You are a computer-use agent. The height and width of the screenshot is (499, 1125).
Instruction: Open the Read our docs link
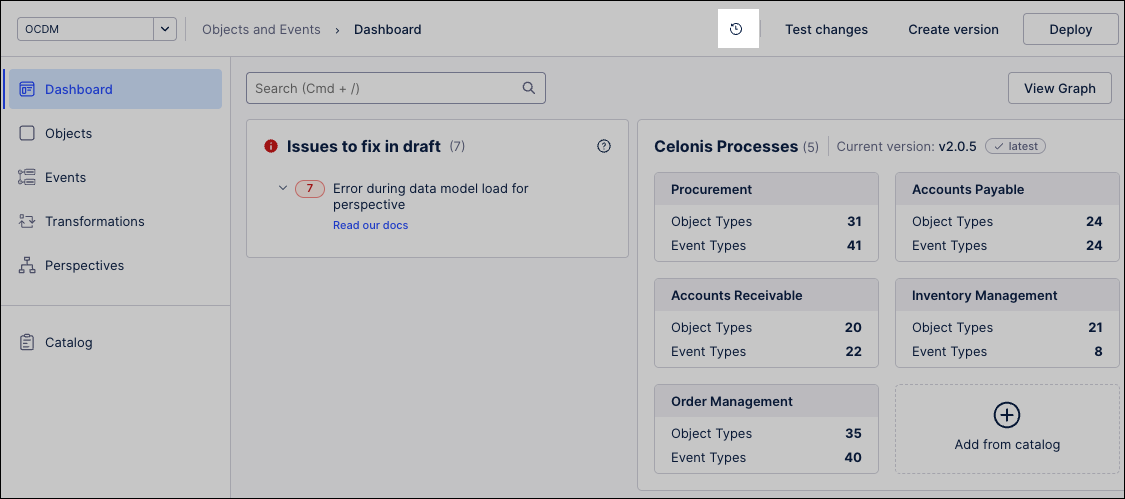pos(370,225)
